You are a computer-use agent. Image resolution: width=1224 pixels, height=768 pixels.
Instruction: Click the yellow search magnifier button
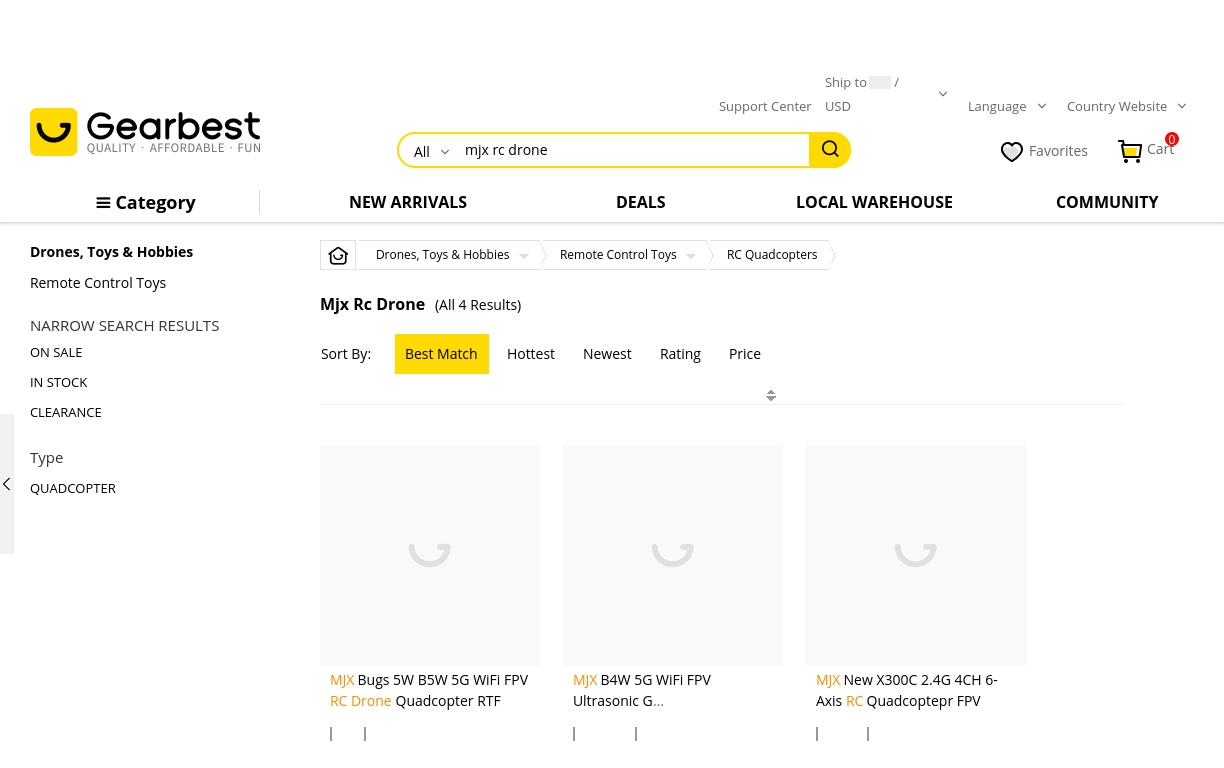point(830,150)
